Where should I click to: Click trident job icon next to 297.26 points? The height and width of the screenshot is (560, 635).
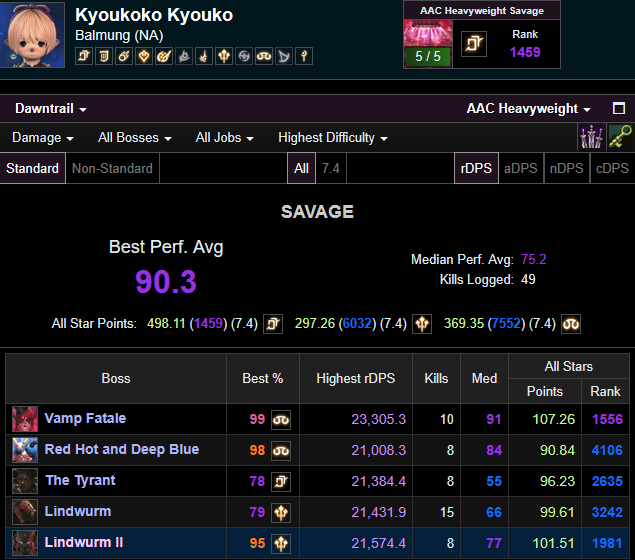coord(422,324)
